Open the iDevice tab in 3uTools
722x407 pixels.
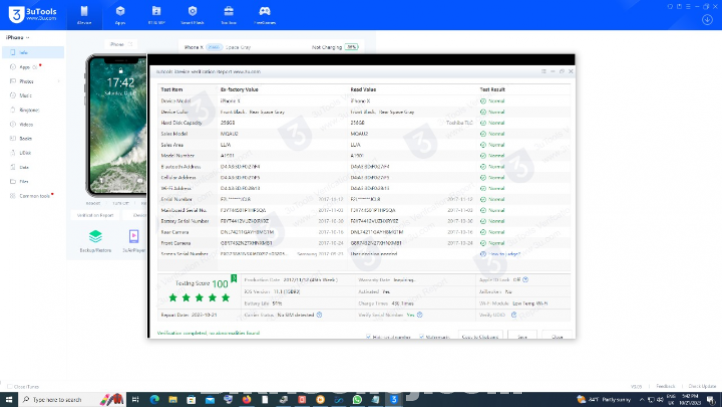[x=84, y=15]
